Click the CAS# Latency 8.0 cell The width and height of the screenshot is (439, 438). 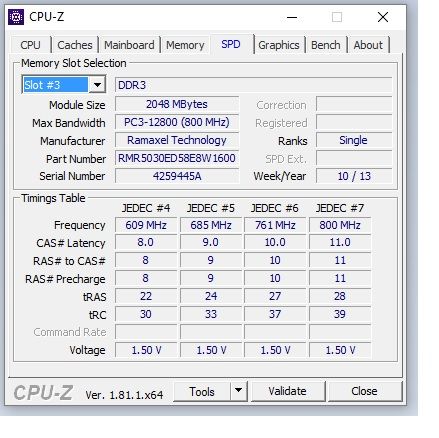(146, 242)
